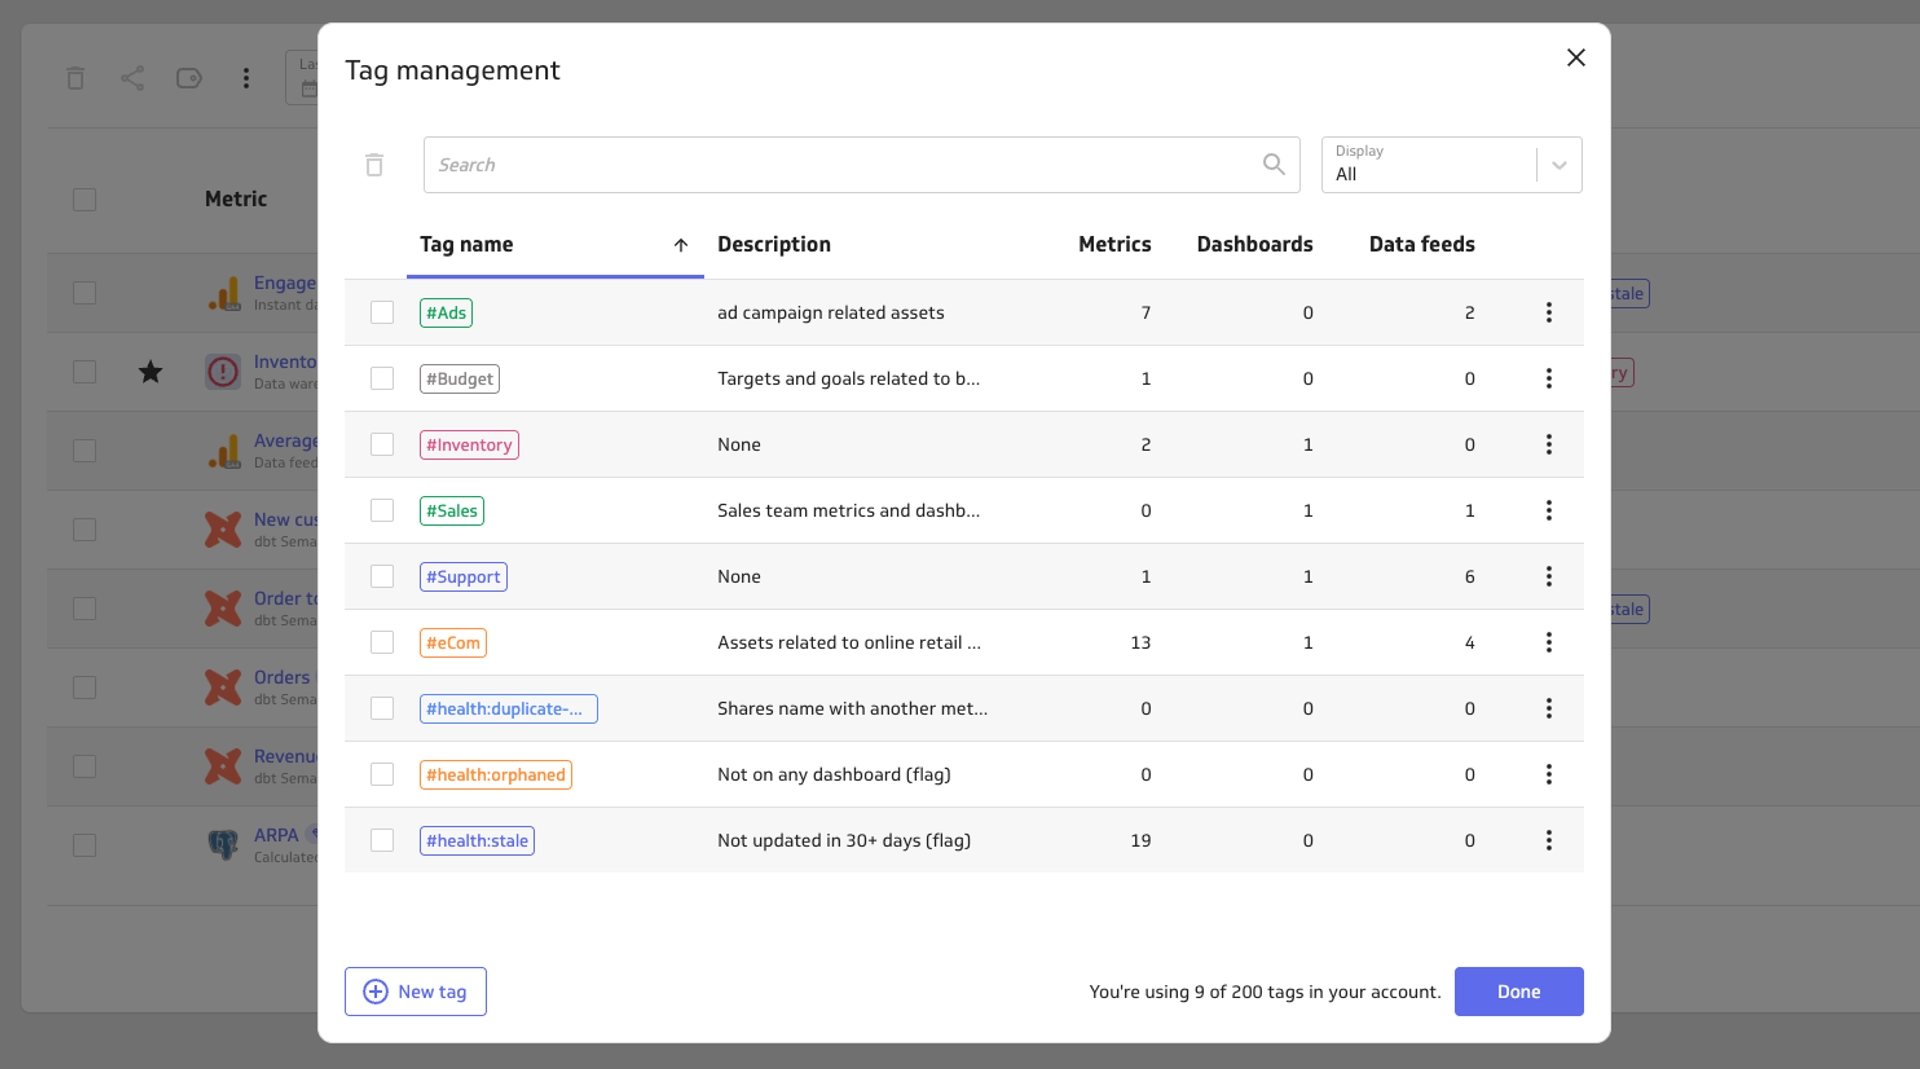Click the delete icon beside the tag search bar

(375, 164)
